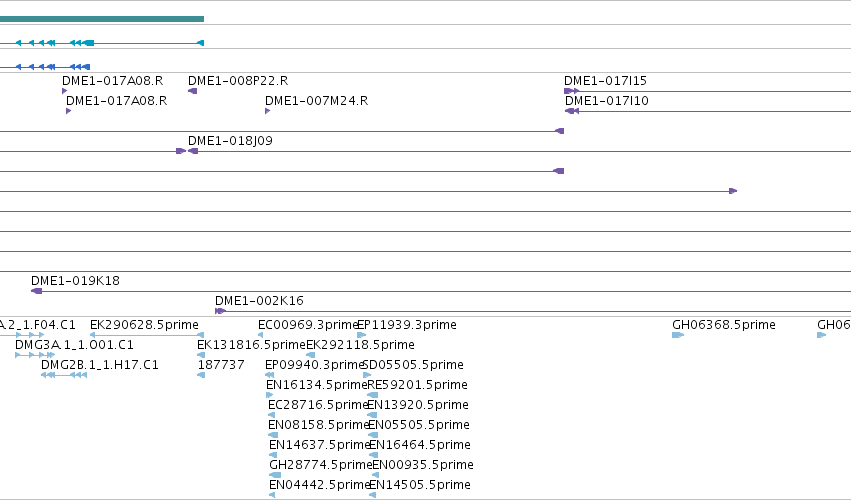
Task: Click the DMG2B.1_1.H17.C1 glyph arrows
Action: (x=64, y=375)
